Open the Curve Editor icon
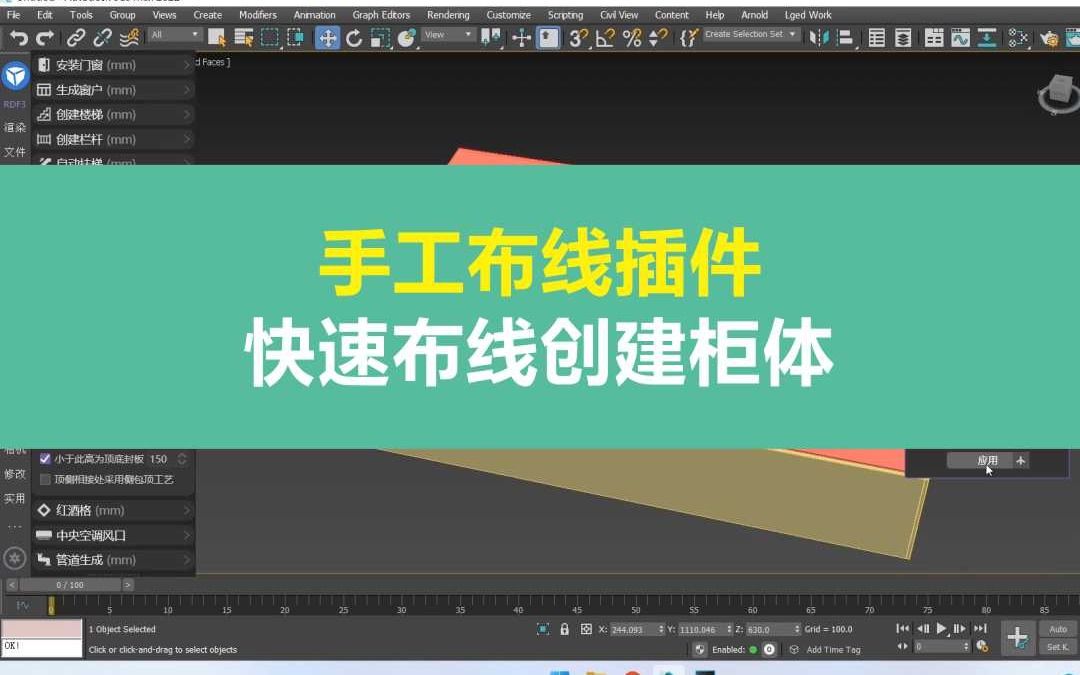Image resolution: width=1080 pixels, height=675 pixels. (x=960, y=38)
